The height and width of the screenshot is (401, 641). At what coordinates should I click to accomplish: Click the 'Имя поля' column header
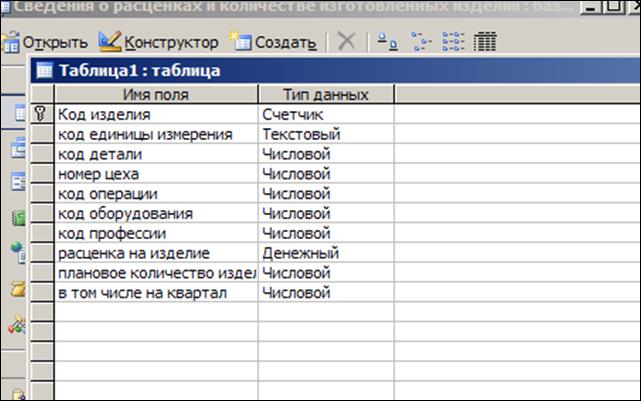click(x=155, y=95)
